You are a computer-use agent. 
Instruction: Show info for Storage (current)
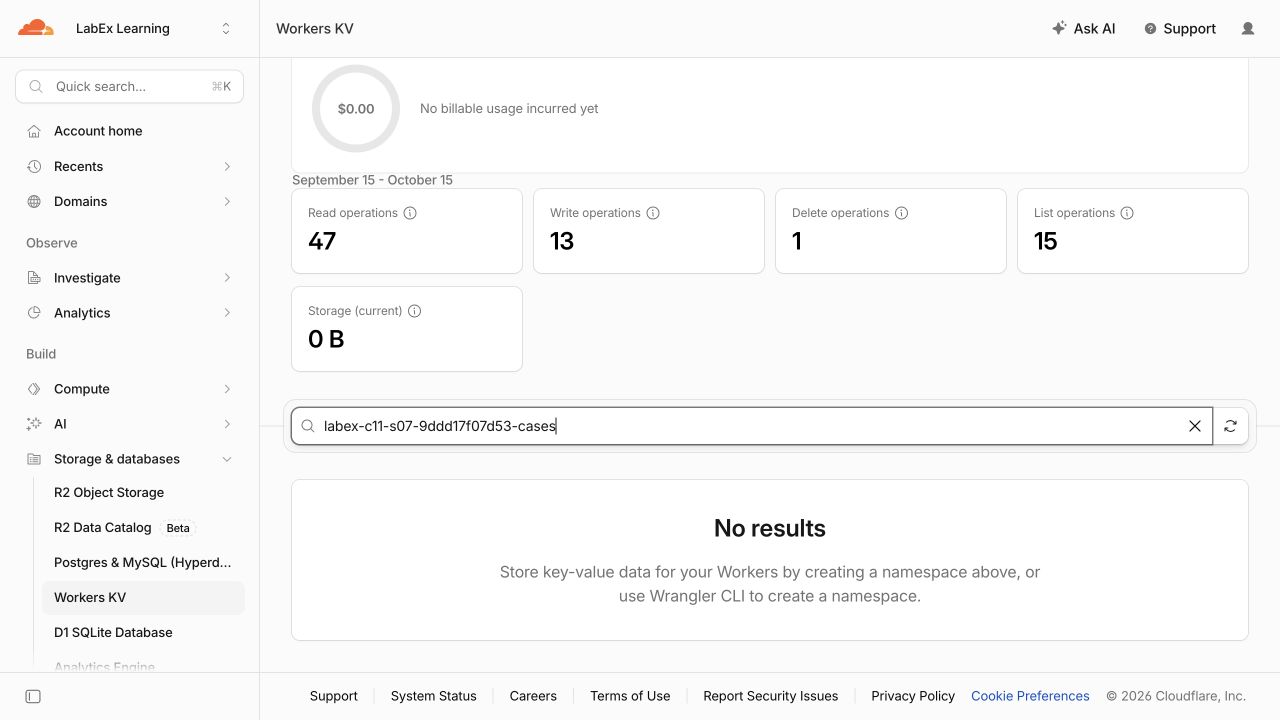(415, 311)
